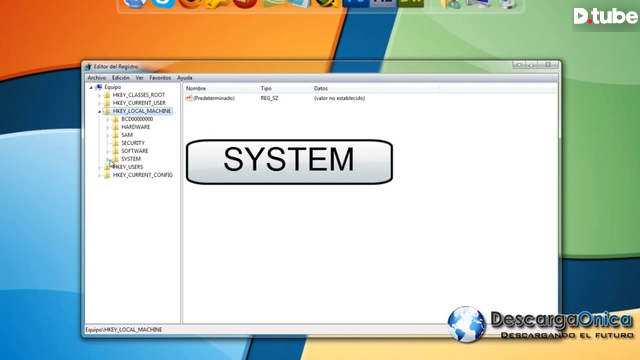This screenshot has width=640, height=360.
Task: Expand the HKEY_CURRENT_CONFIG key
Action: 99,176
